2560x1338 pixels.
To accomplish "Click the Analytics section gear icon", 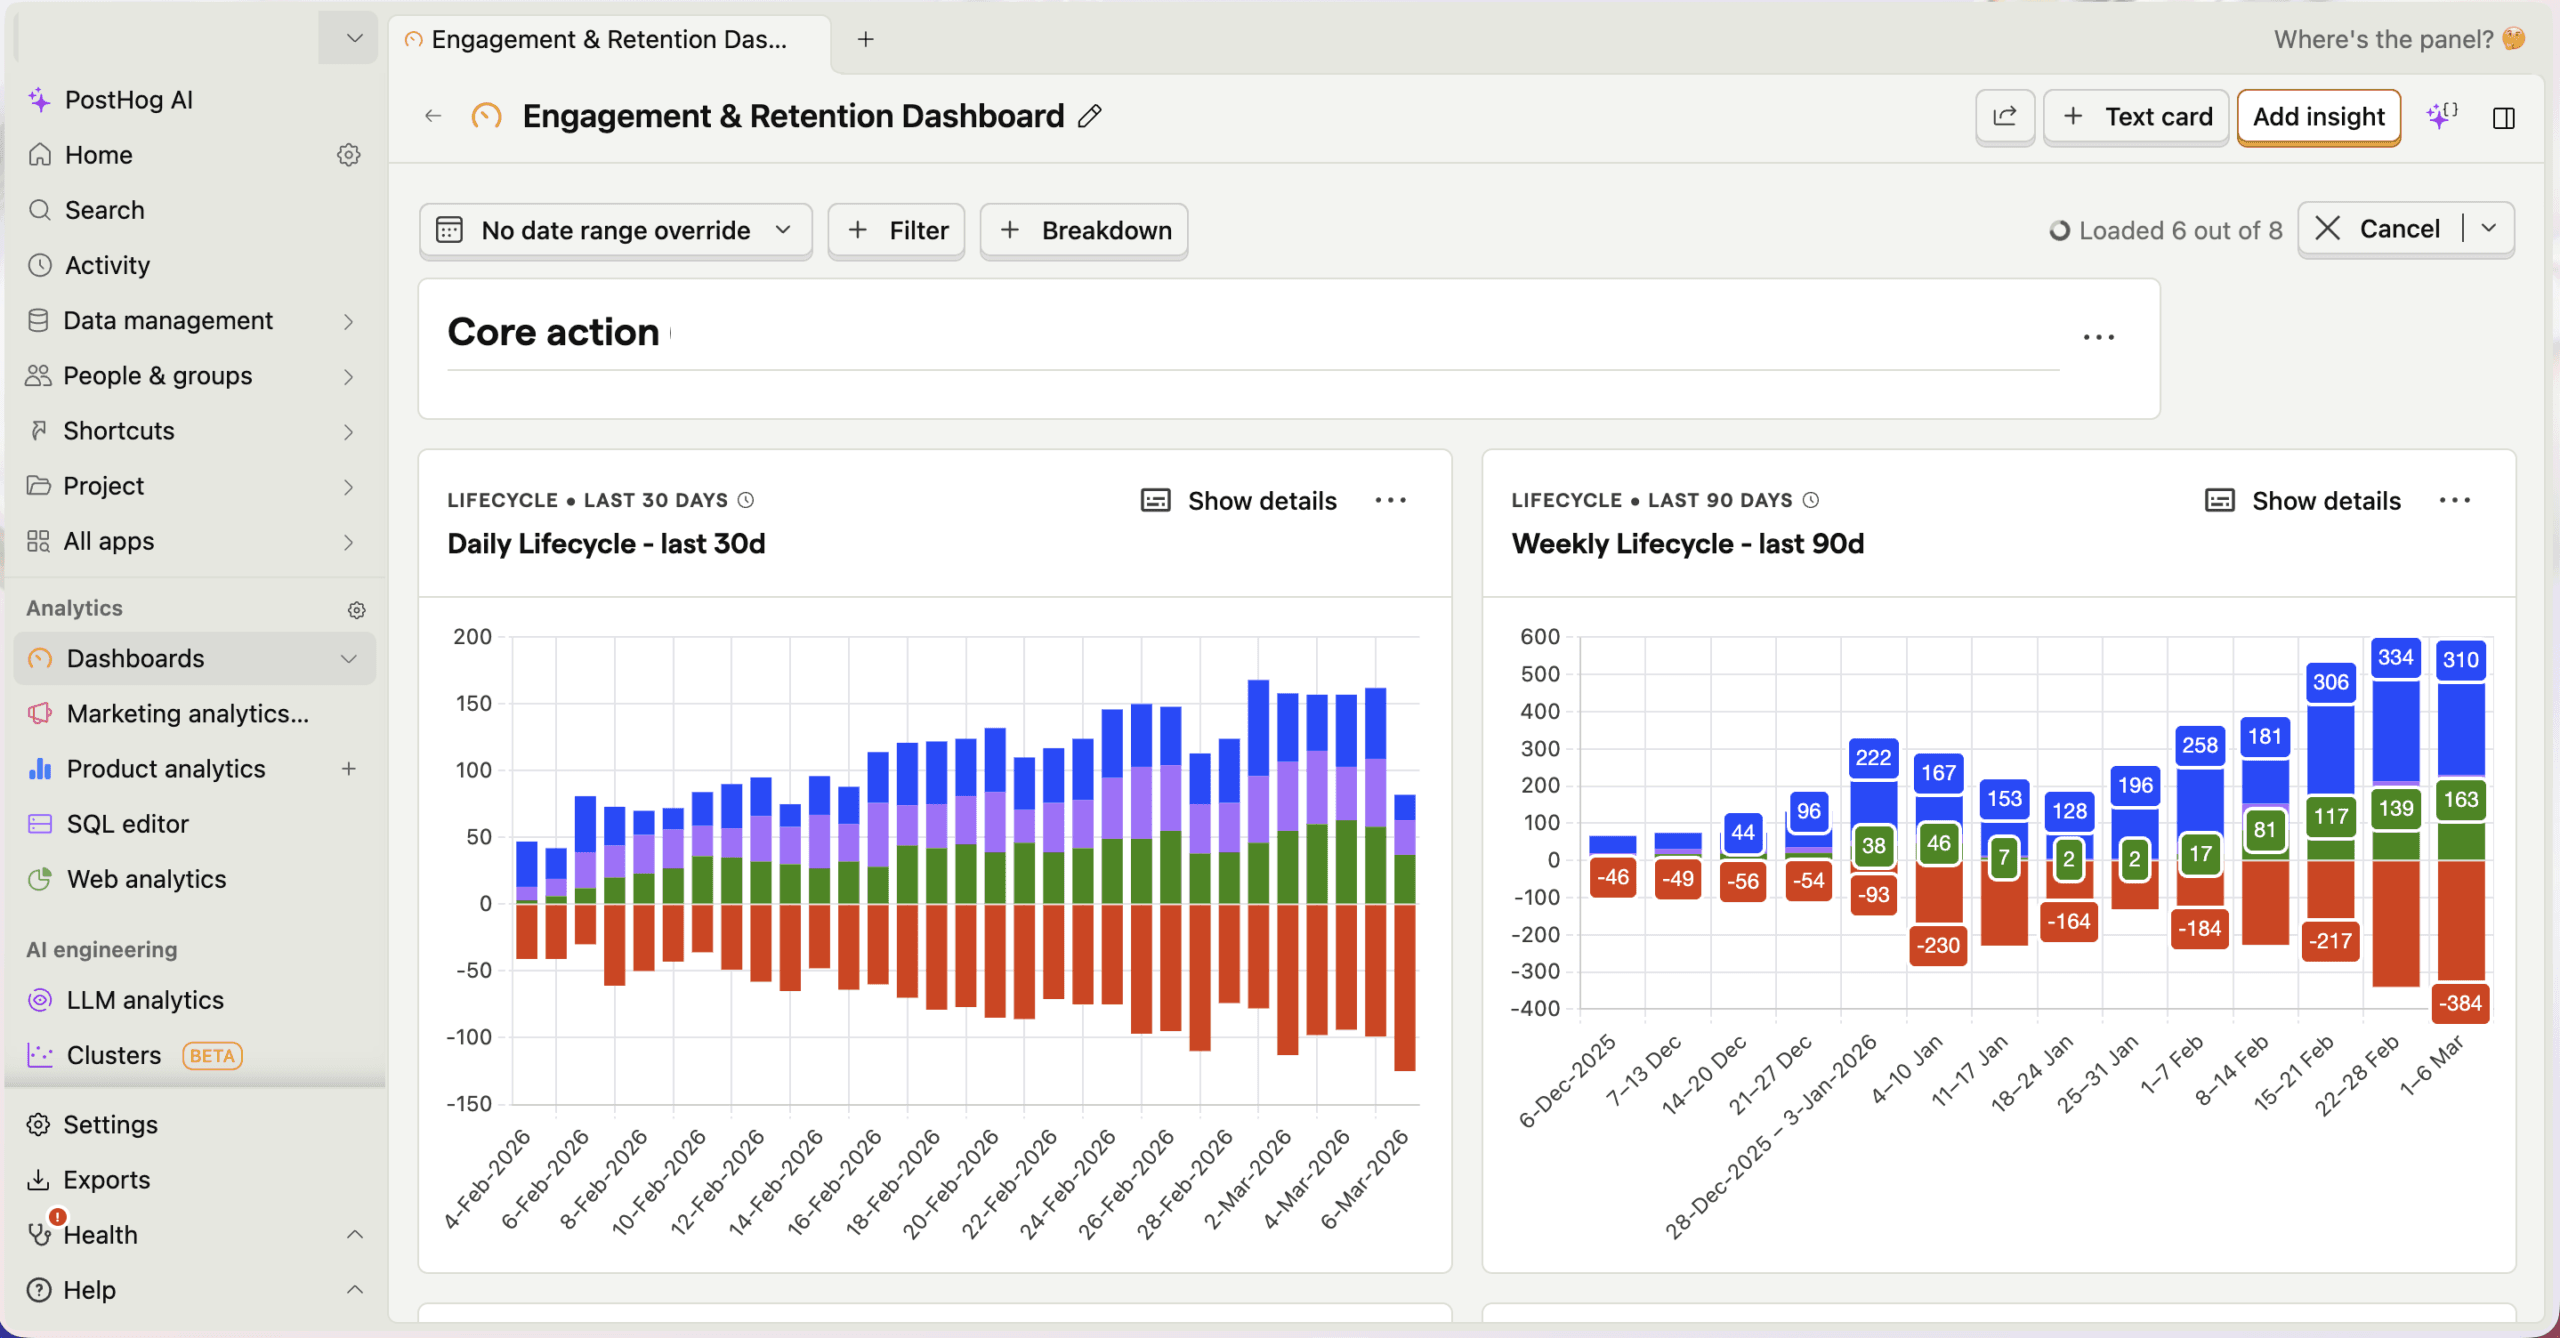I will 356,610.
